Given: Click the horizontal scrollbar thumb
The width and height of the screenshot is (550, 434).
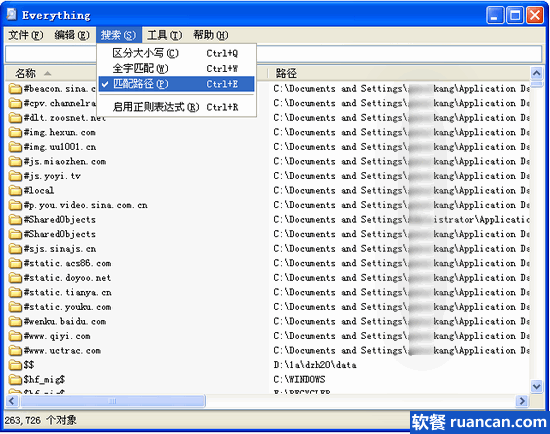Looking at the screenshot, I should (113, 401).
